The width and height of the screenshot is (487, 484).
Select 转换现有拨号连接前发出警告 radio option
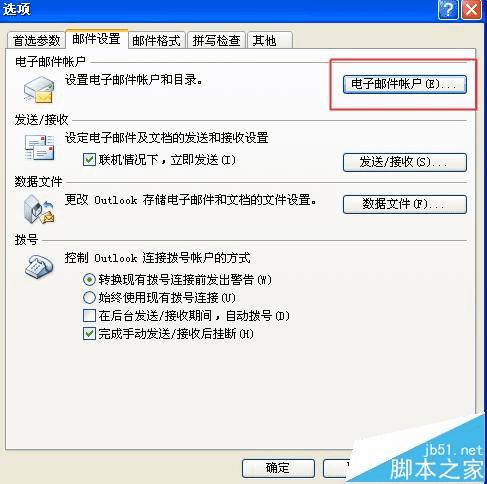tap(89, 280)
